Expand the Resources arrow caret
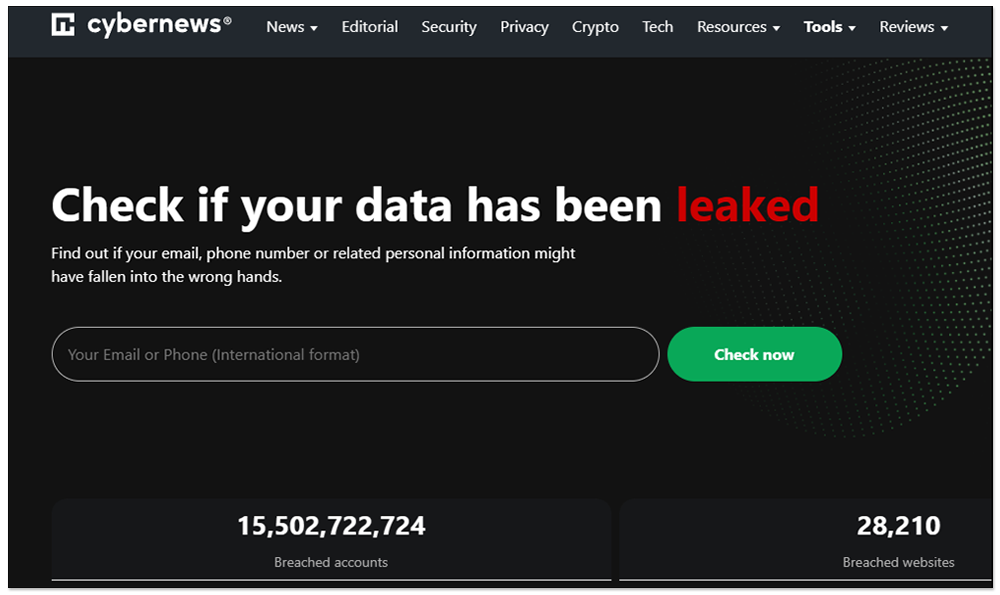1000x595 pixels. (776, 29)
